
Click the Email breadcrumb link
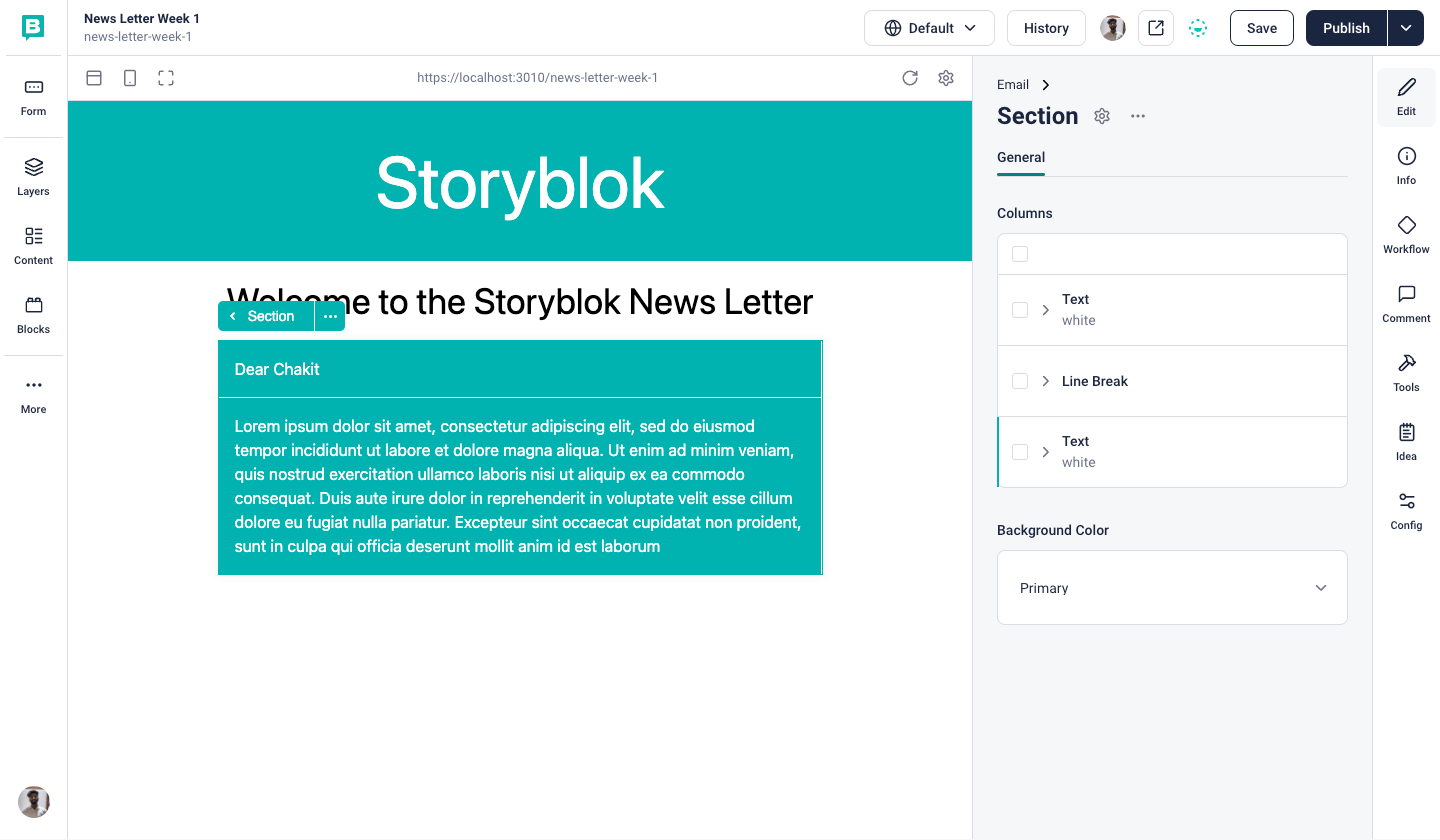[1013, 85]
